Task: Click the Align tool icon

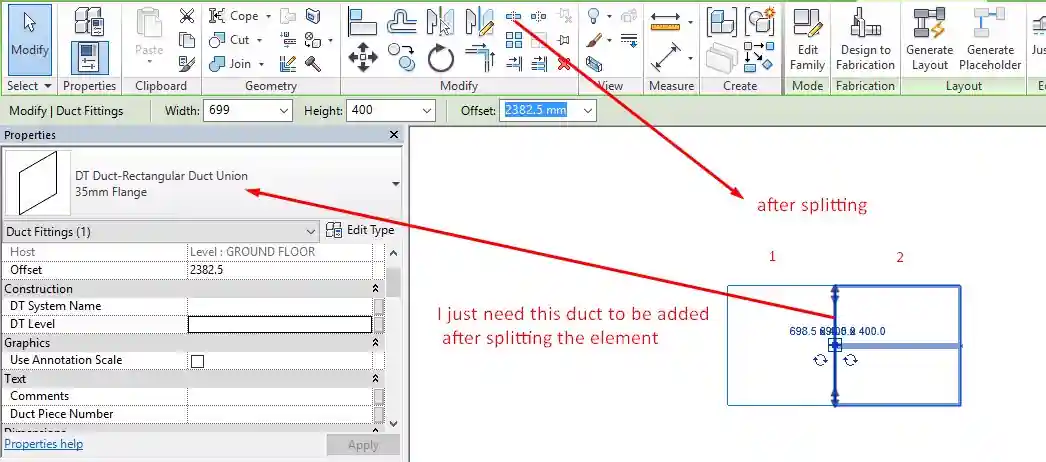Action: click(362, 20)
